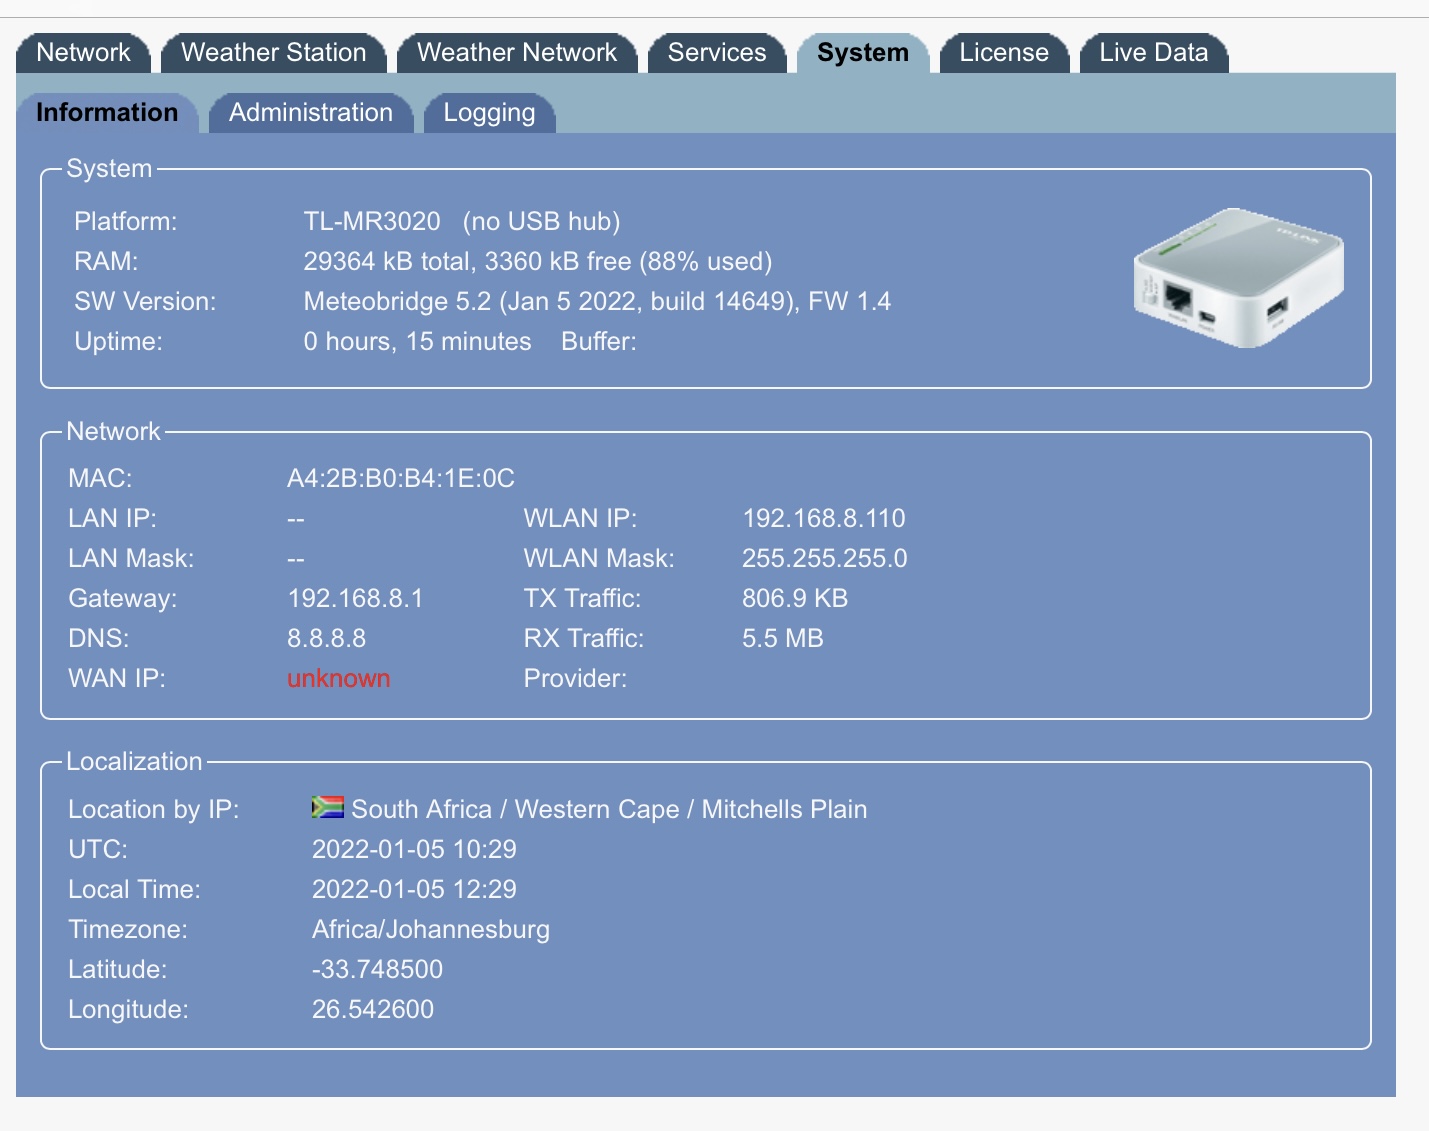
Task: Open the License tab
Action: (1003, 53)
